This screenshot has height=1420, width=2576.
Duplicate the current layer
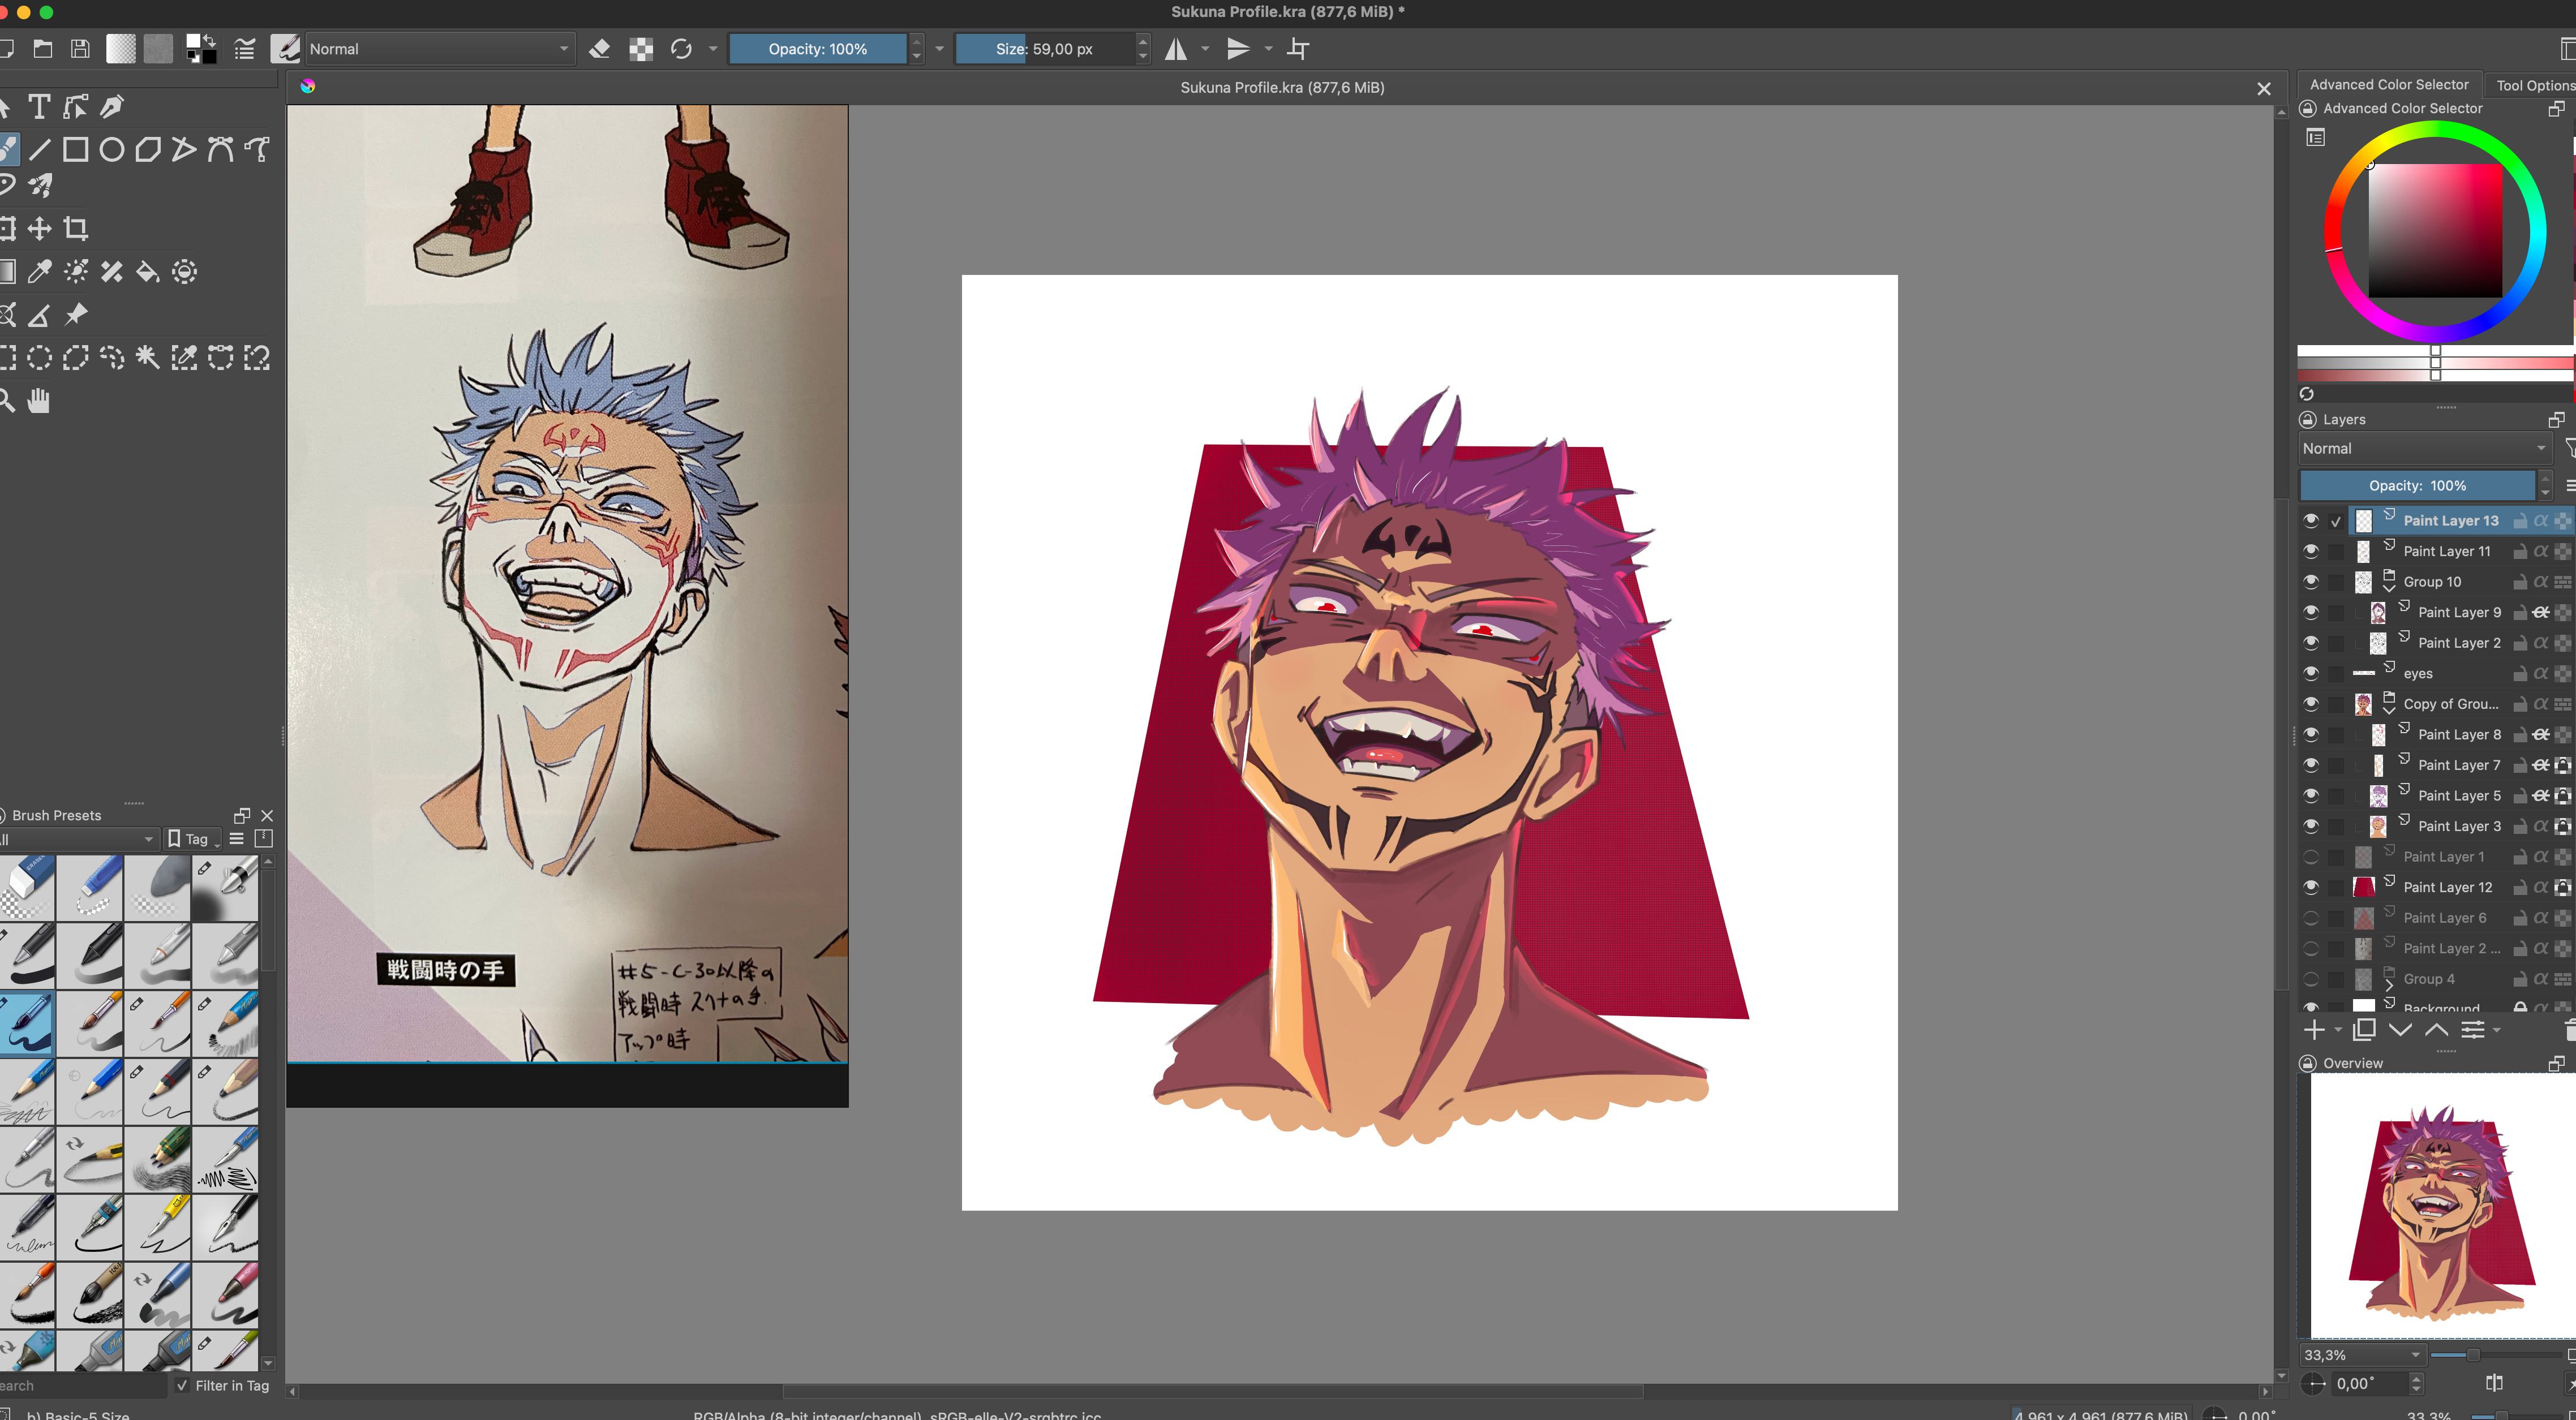pyautogui.click(x=2364, y=1030)
